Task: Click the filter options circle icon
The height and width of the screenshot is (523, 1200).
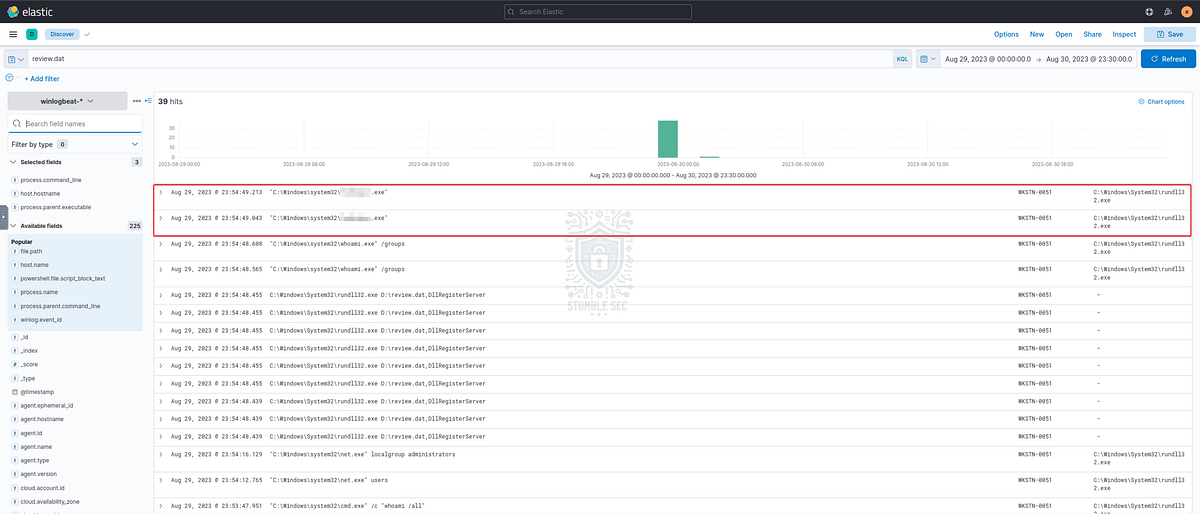Action: coord(11,78)
